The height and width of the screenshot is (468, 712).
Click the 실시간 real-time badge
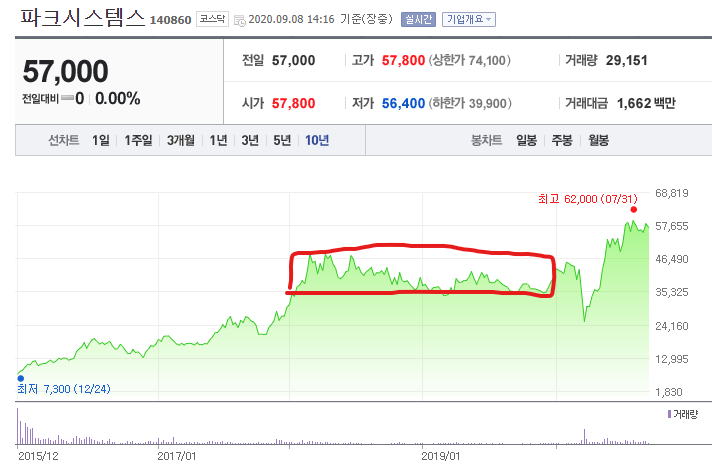pyautogui.click(x=418, y=20)
